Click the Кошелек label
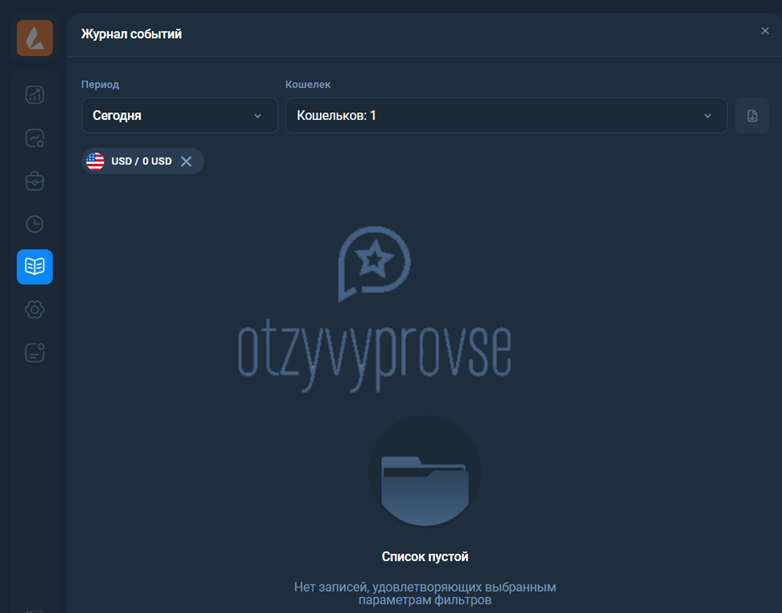This screenshot has height=613, width=782. [308, 84]
